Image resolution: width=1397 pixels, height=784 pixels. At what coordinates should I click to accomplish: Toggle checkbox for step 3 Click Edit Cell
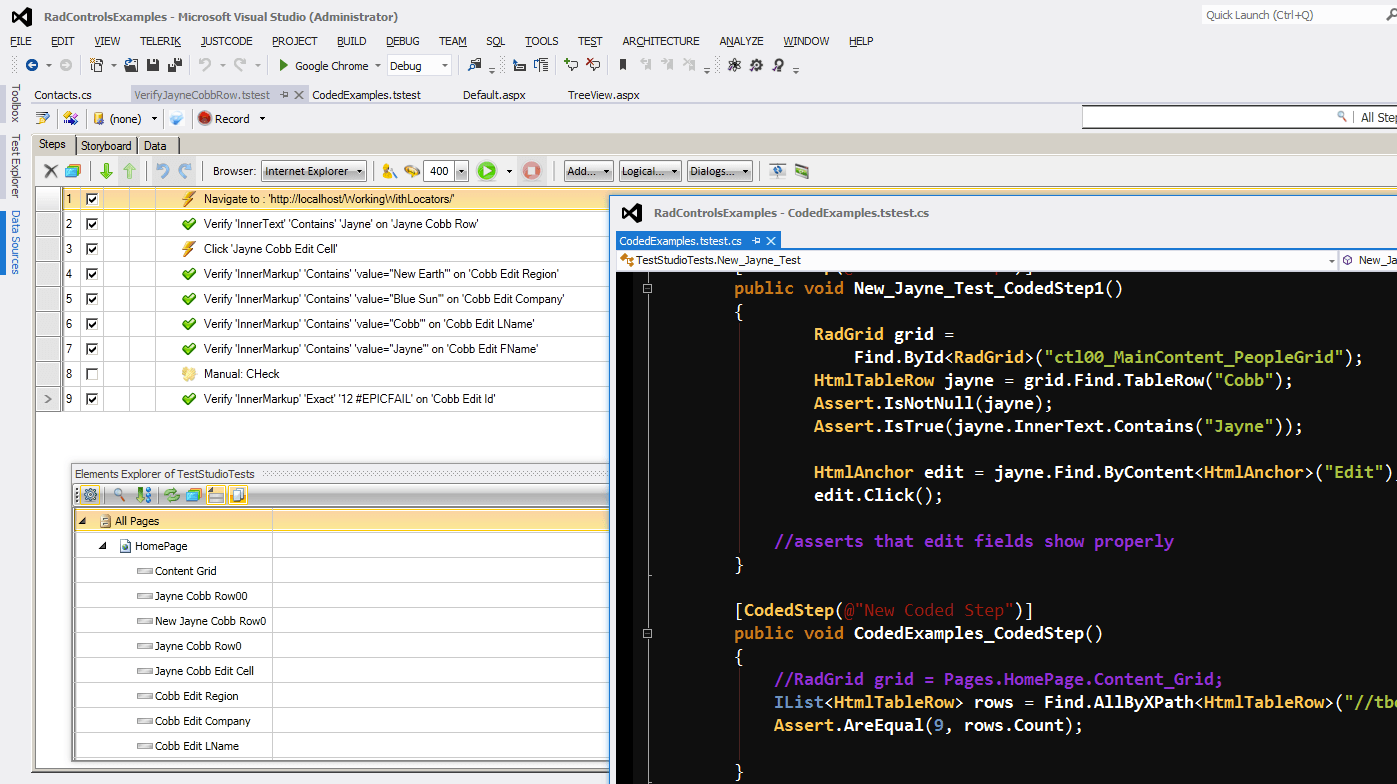92,249
